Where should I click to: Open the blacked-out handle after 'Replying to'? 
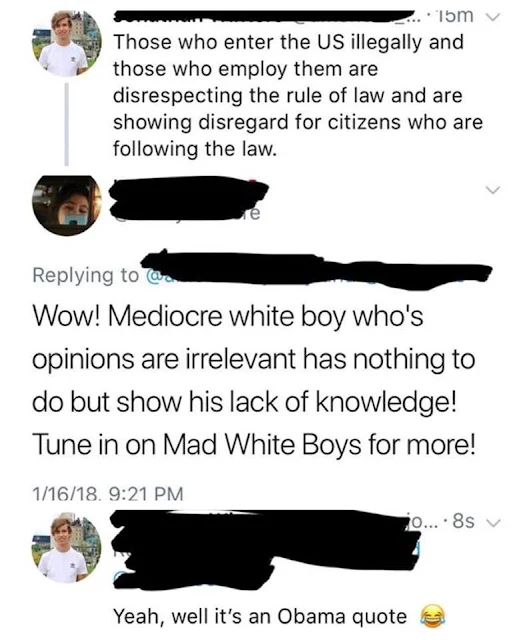click(x=317, y=270)
